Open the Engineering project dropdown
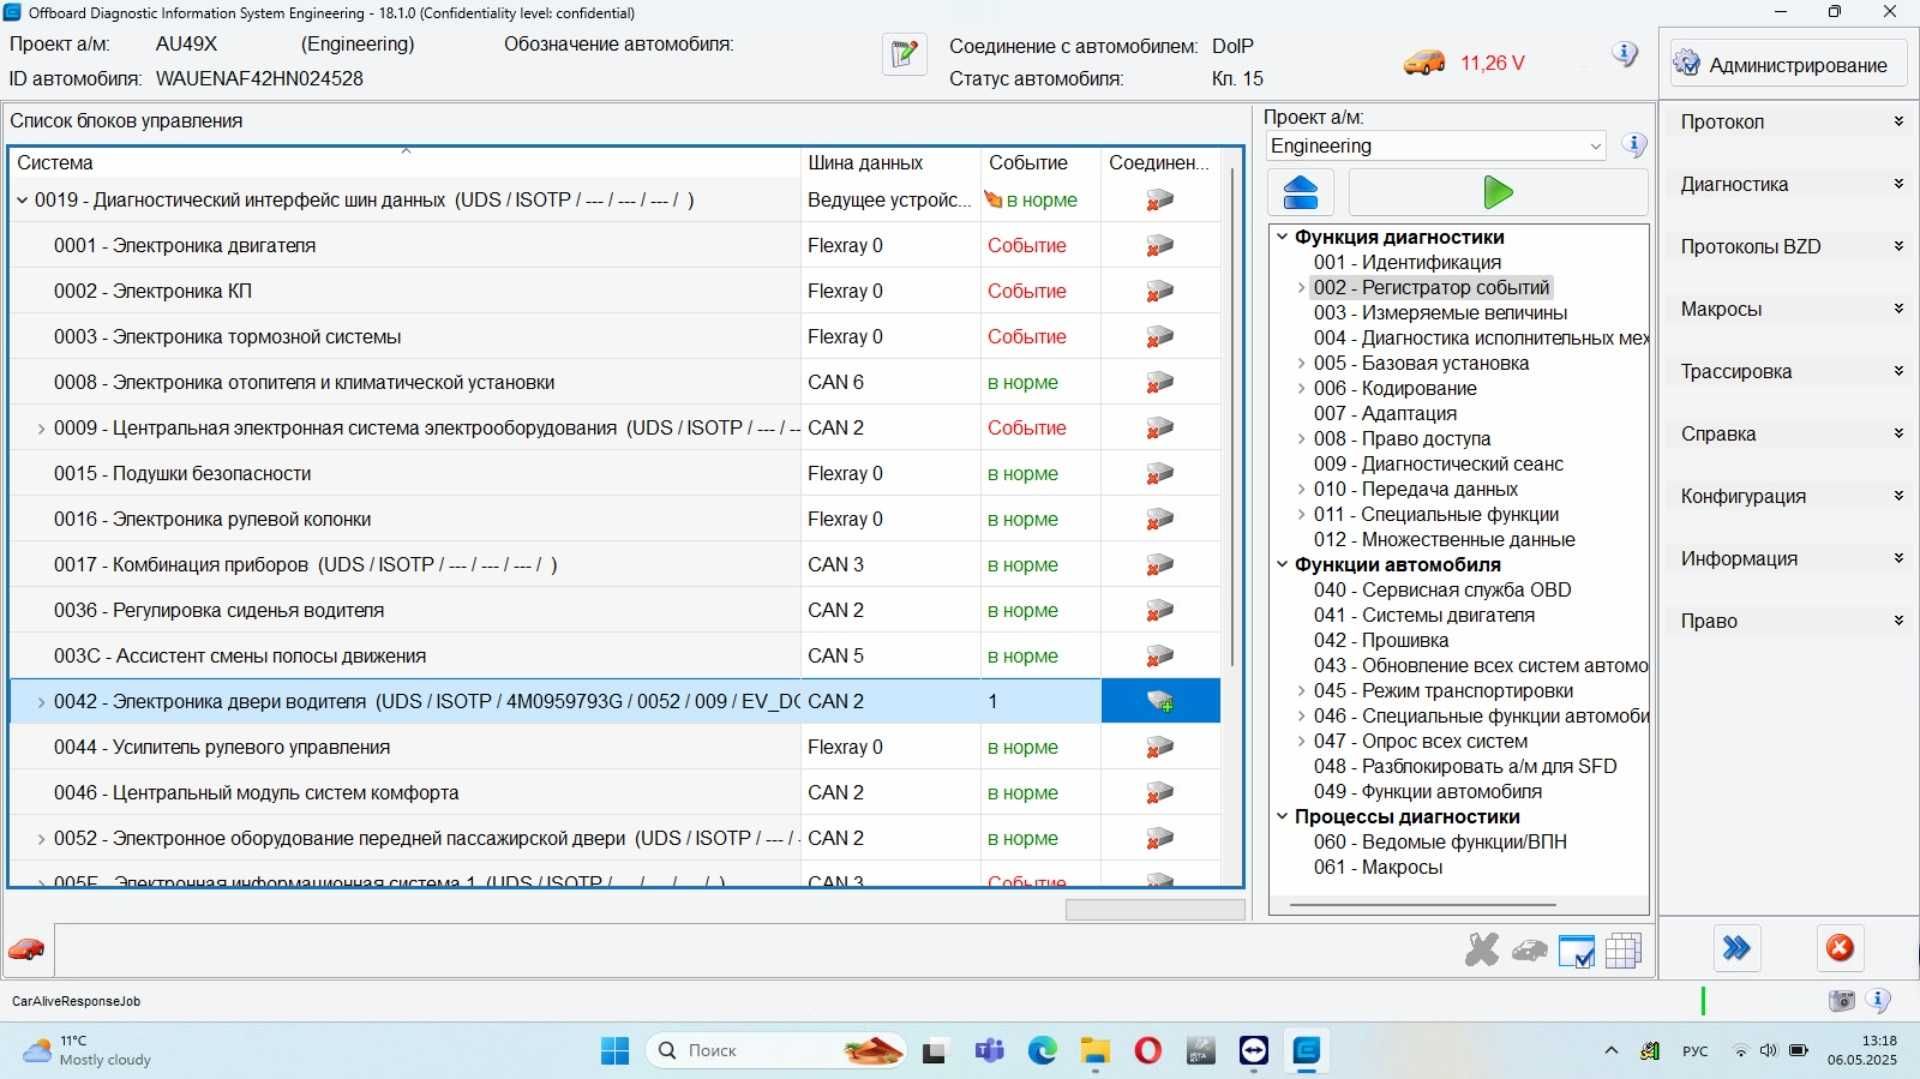This screenshot has height=1079, width=1920. point(1435,146)
